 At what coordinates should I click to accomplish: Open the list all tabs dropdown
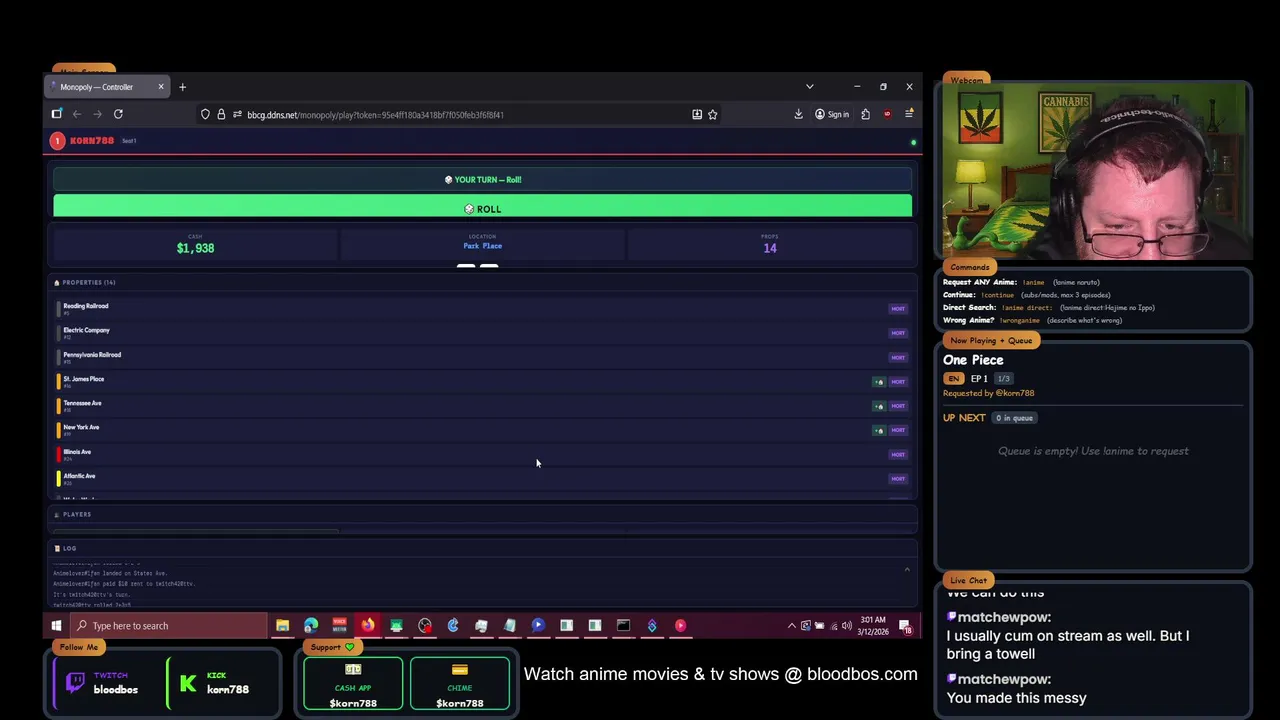coord(809,87)
